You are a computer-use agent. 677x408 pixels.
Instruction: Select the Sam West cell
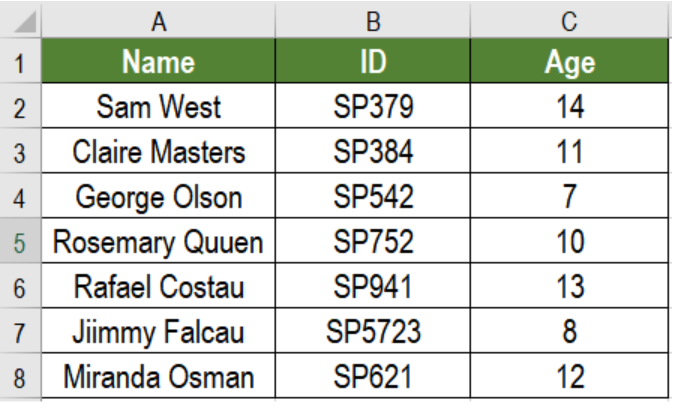158,106
